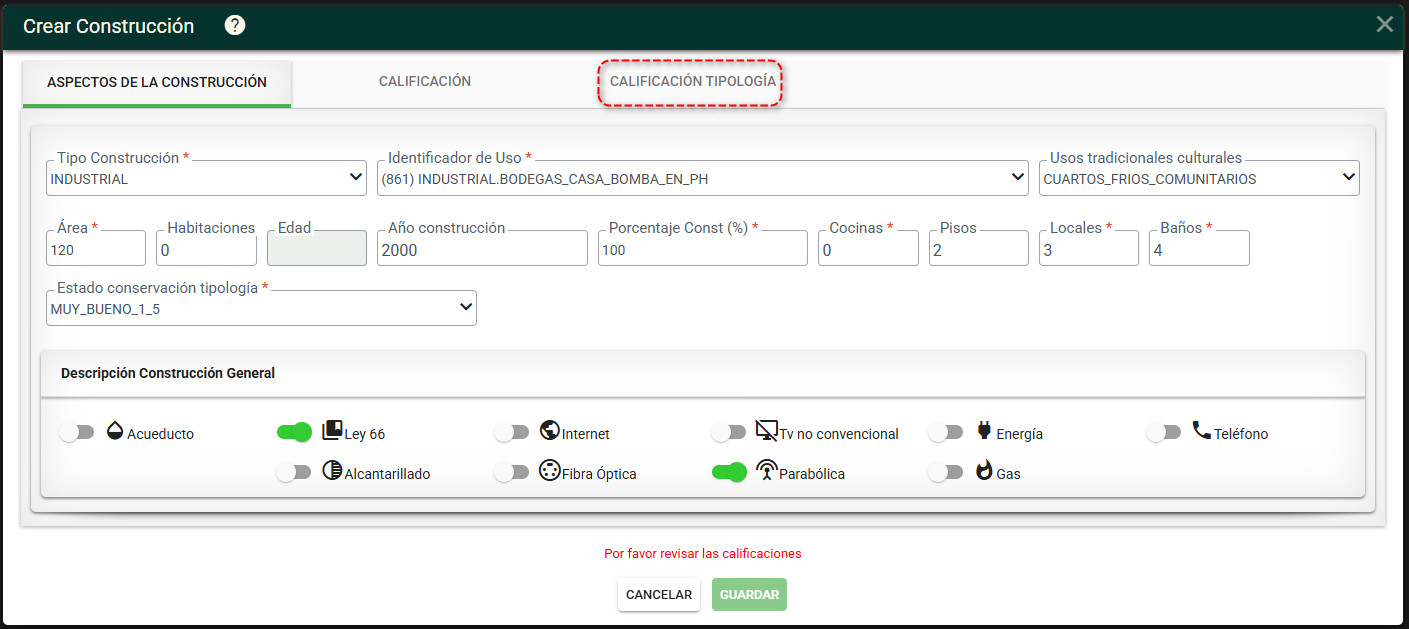Click the Internet globe icon
Viewport: 1409px width, 629px height.
[549, 431]
